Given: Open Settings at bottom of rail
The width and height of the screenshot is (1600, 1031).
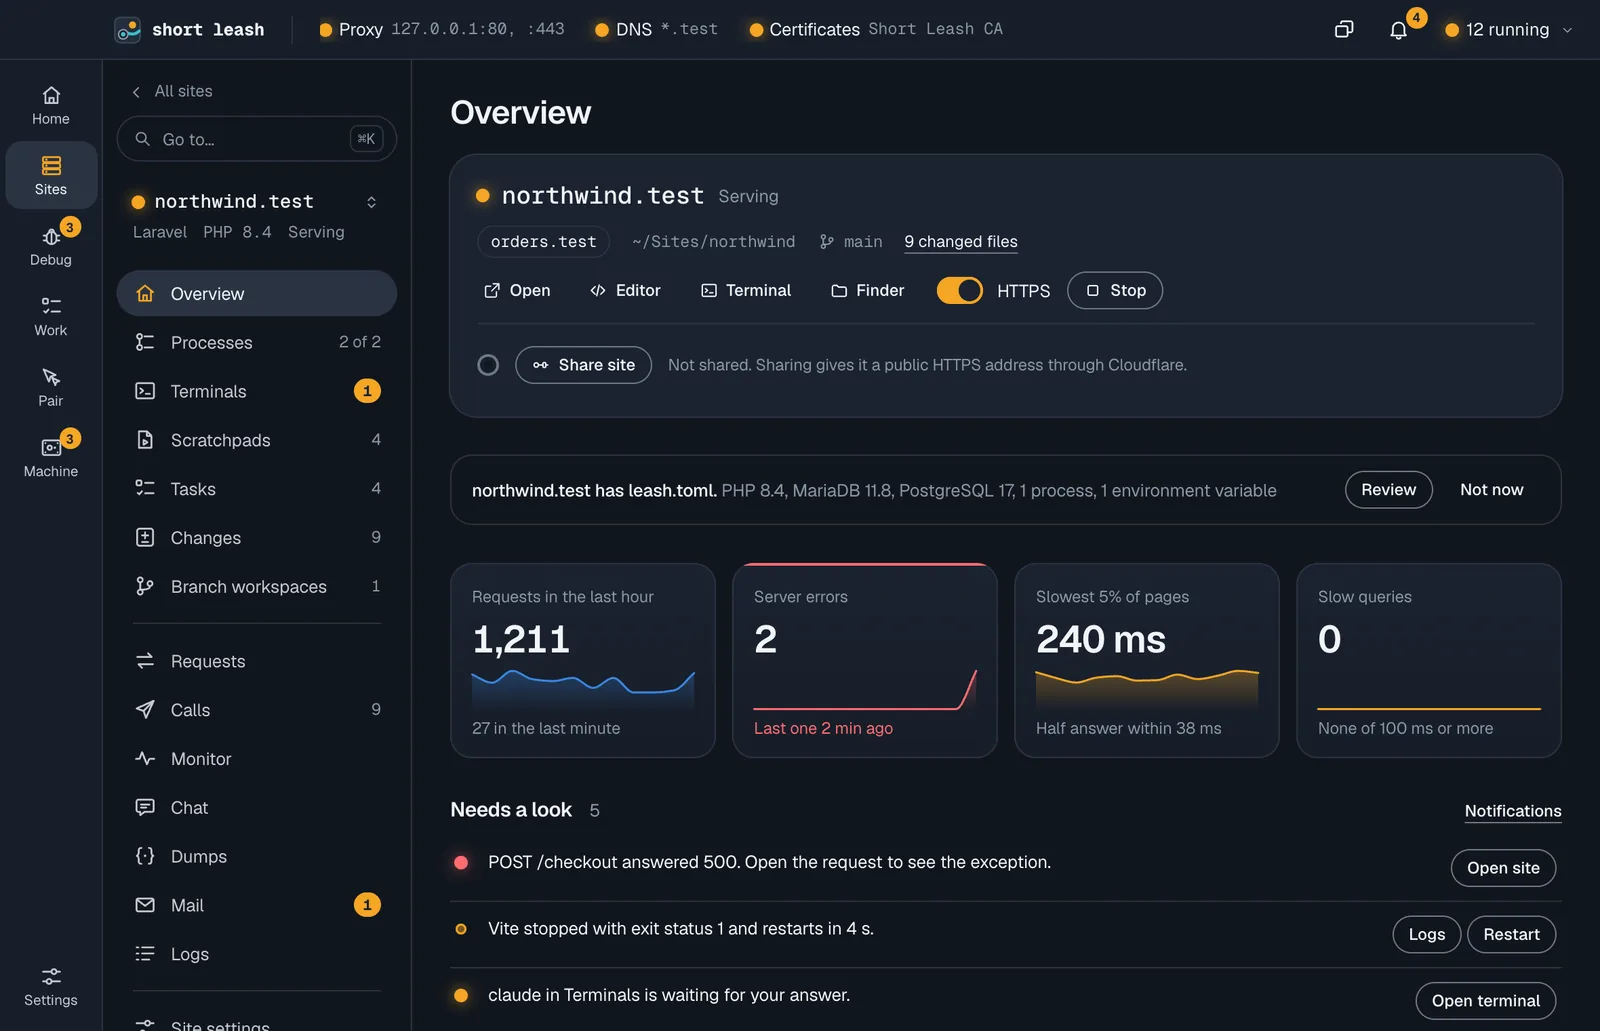Looking at the screenshot, I should [51, 986].
